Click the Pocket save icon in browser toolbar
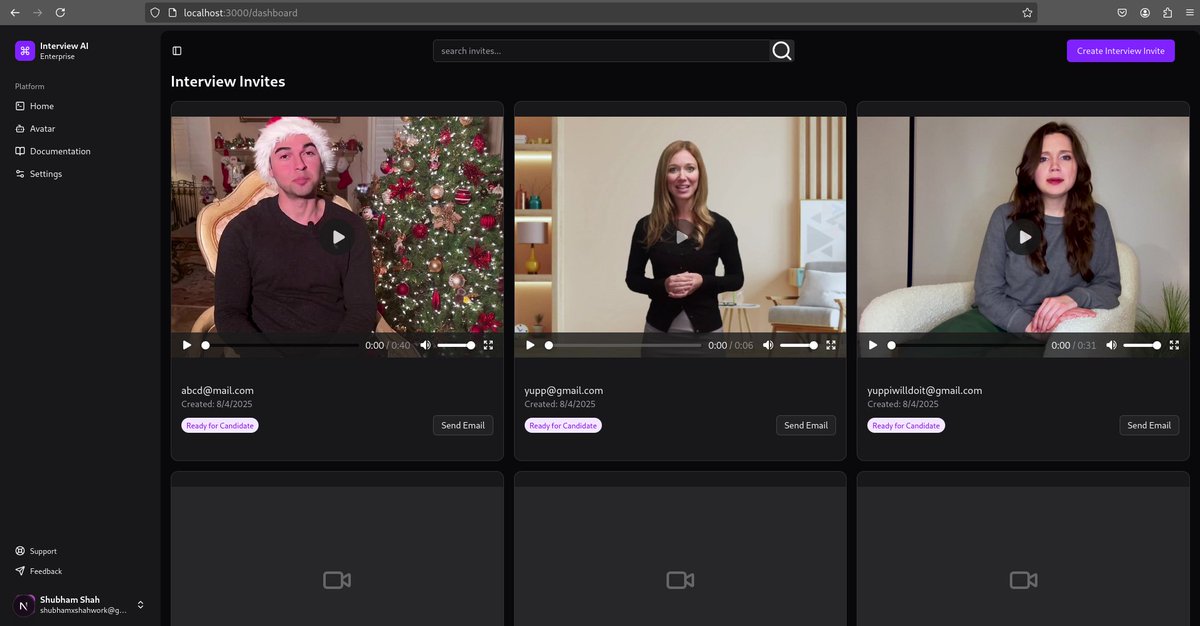Image resolution: width=1200 pixels, height=626 pixels. pos(1122,12)
